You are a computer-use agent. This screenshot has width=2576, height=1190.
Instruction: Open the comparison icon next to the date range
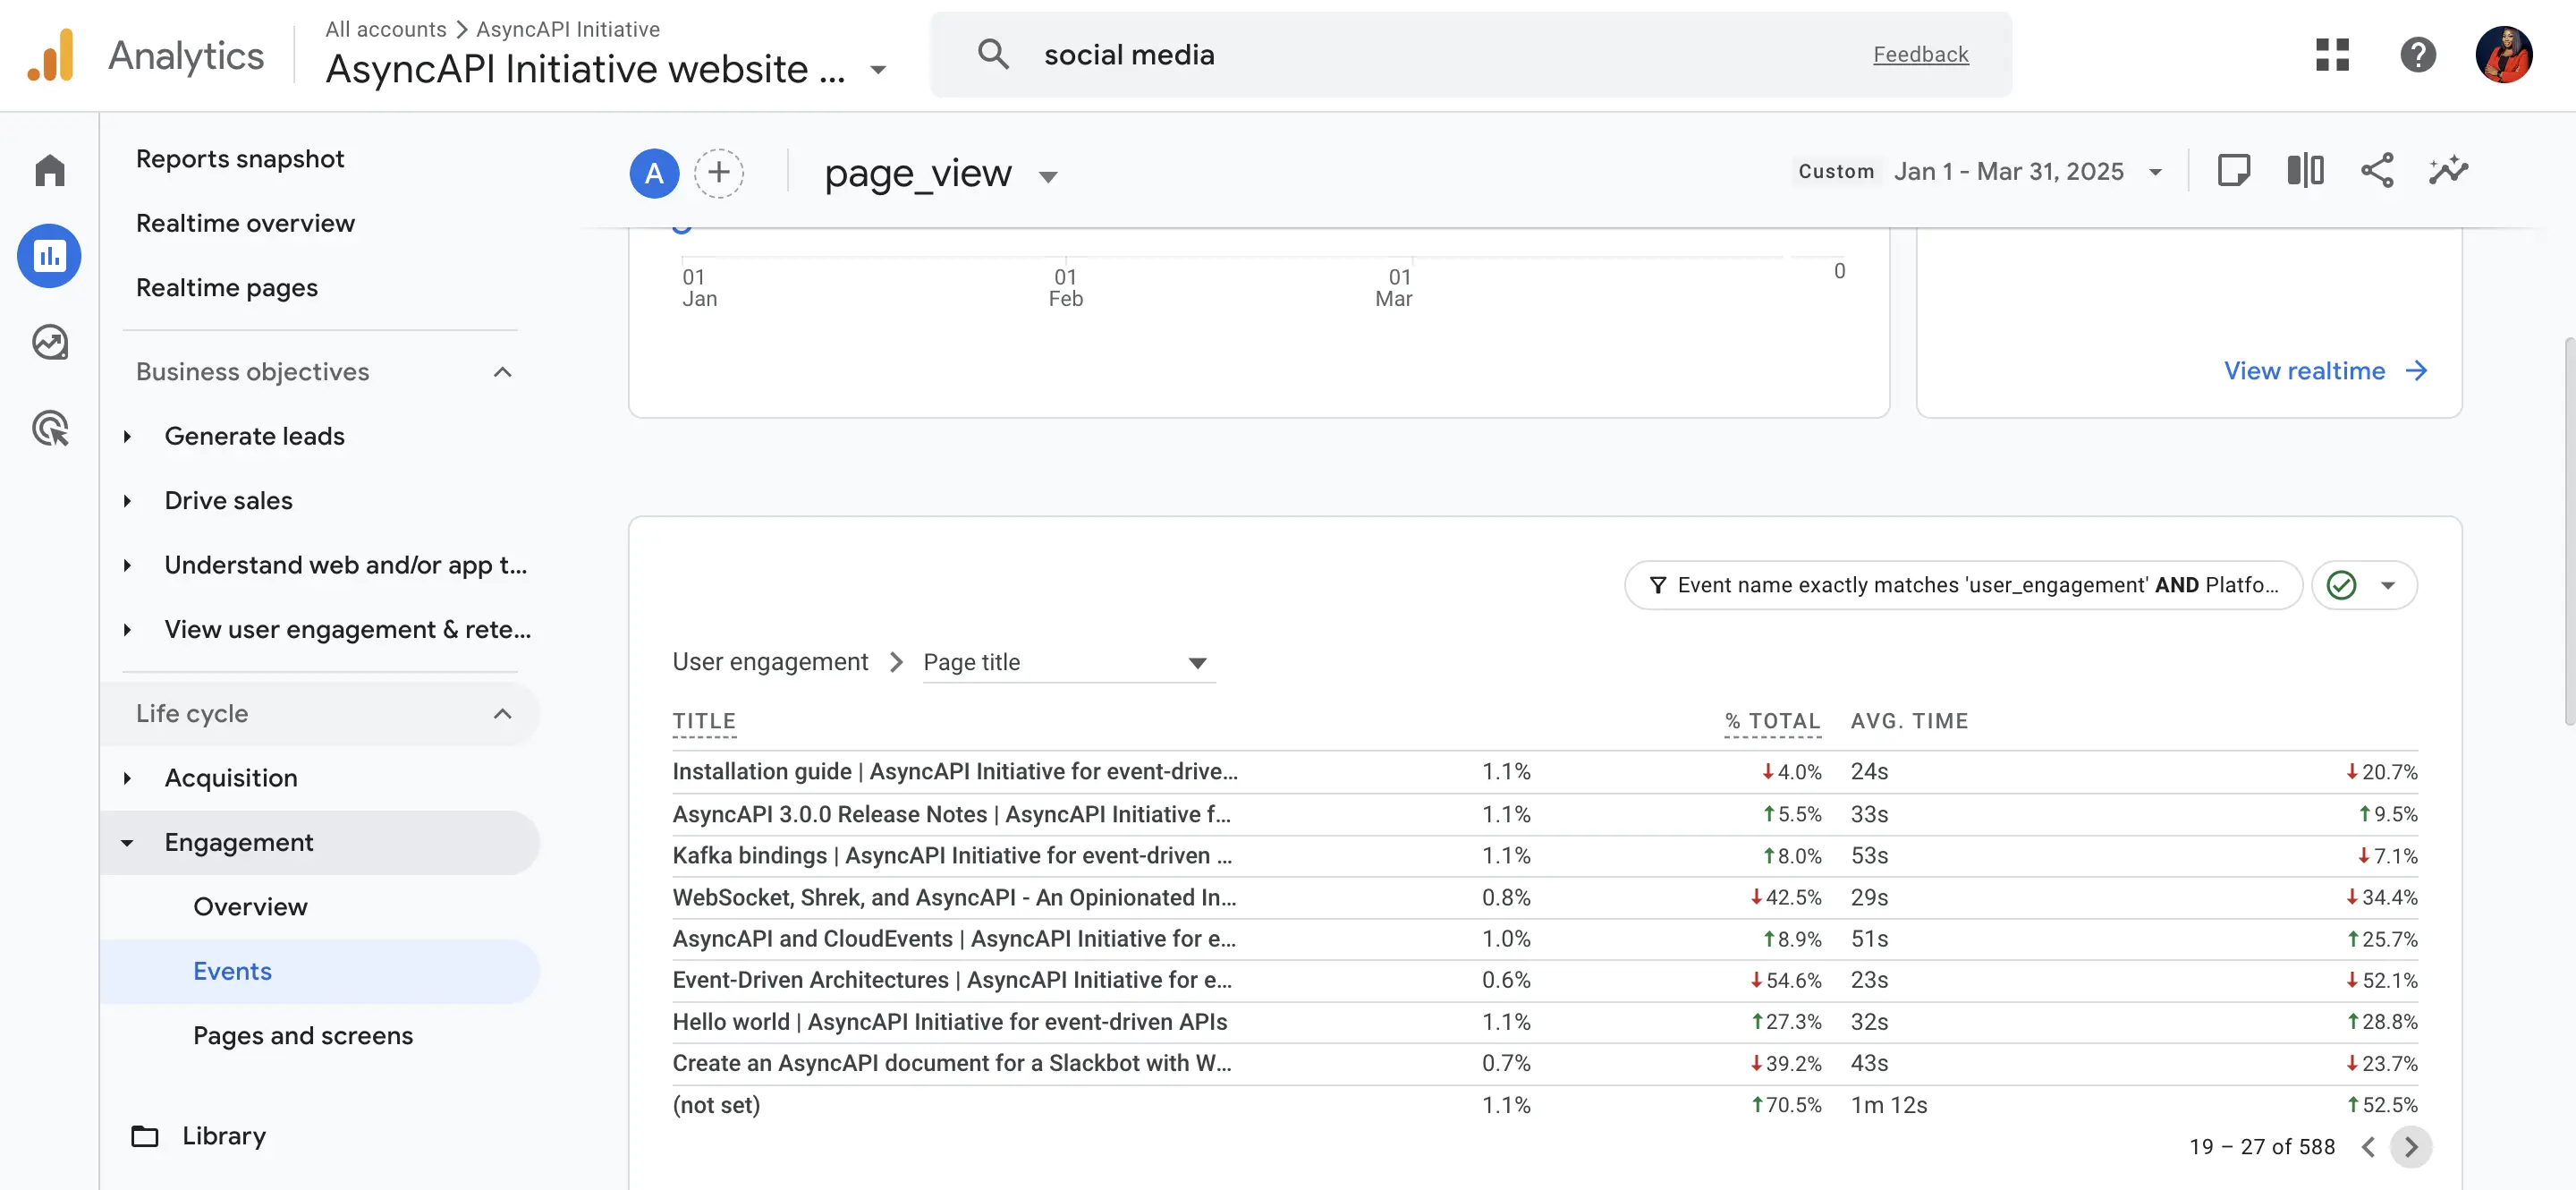click(2305, 170)
